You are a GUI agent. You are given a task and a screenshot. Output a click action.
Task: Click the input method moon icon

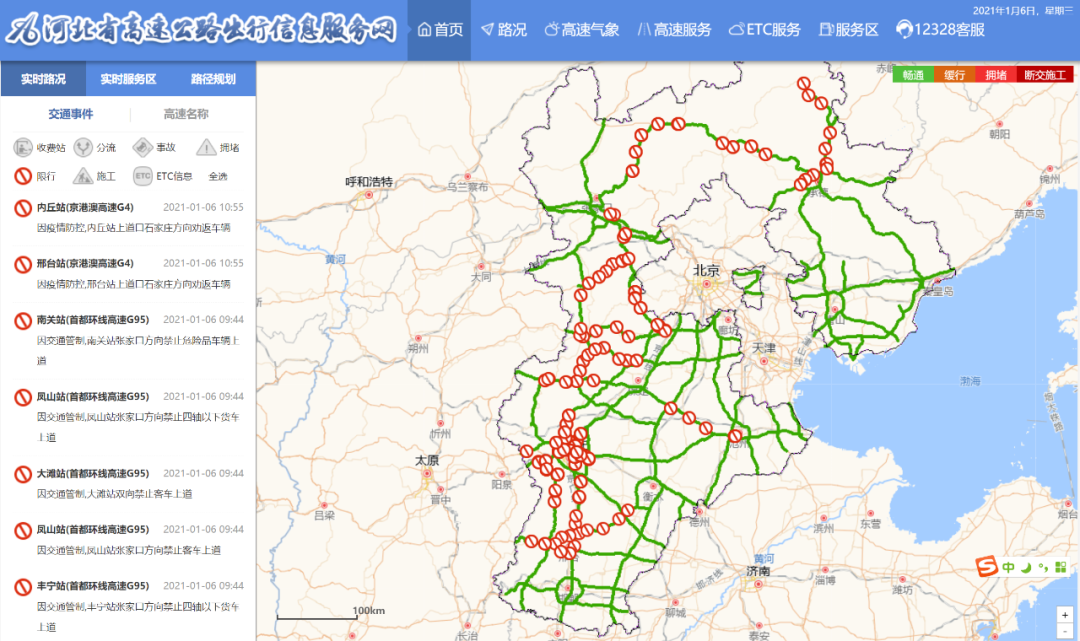(1026, 567)
